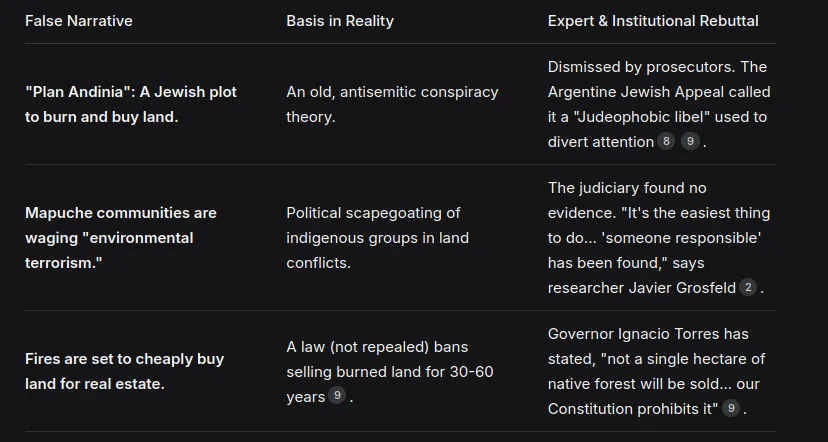The height and width of the screenshot is (442, 828).
Task: Click citation 9 after "30-60 years"
Action: [338, 397]
